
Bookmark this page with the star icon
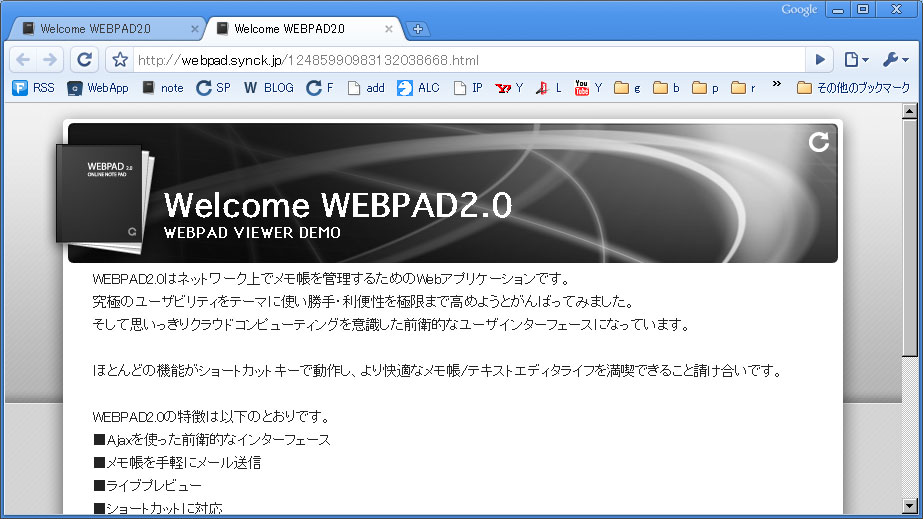coord(120,59)
